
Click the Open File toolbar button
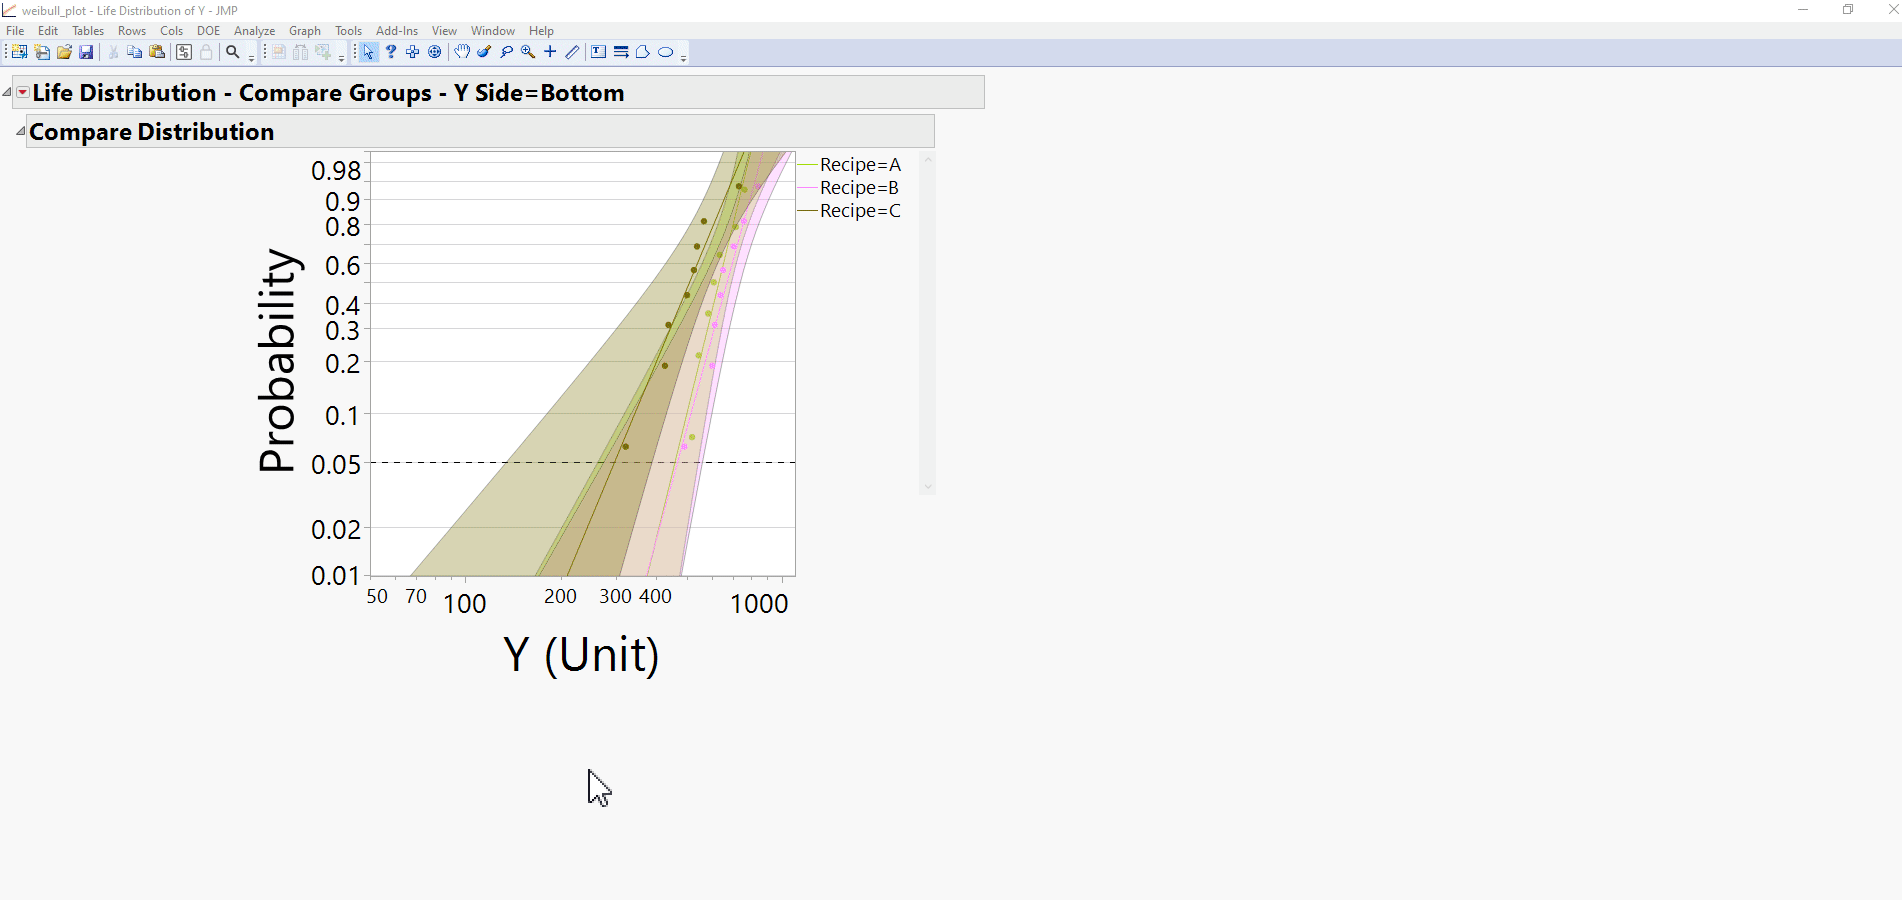63,52
